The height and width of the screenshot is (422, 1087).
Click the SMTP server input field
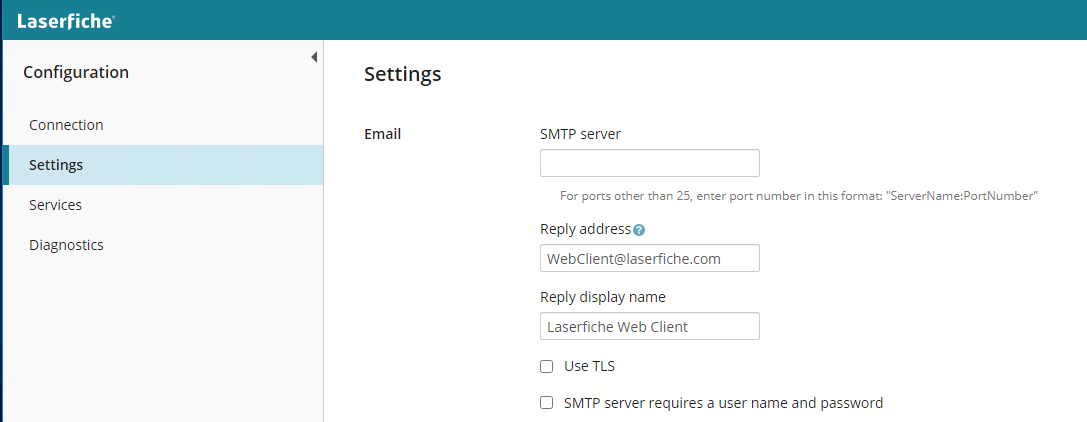[650, 163]
